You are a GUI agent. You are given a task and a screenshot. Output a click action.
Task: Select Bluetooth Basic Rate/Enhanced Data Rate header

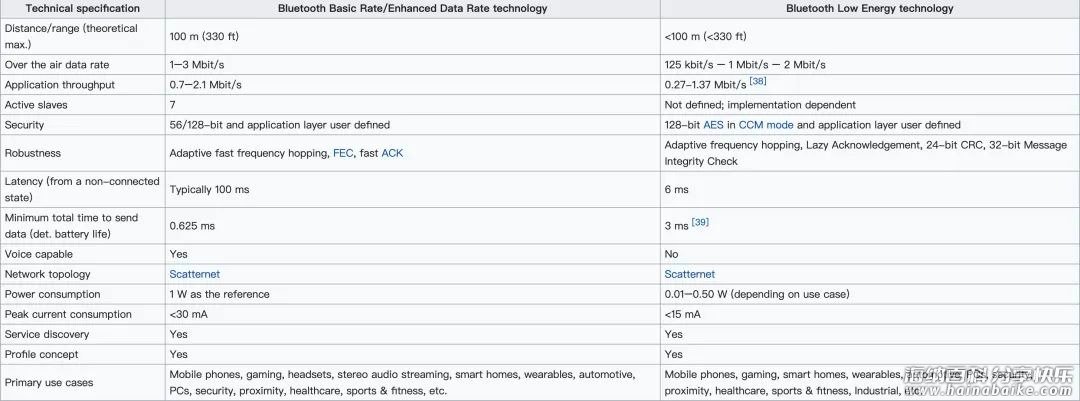[x=413, y=9]
